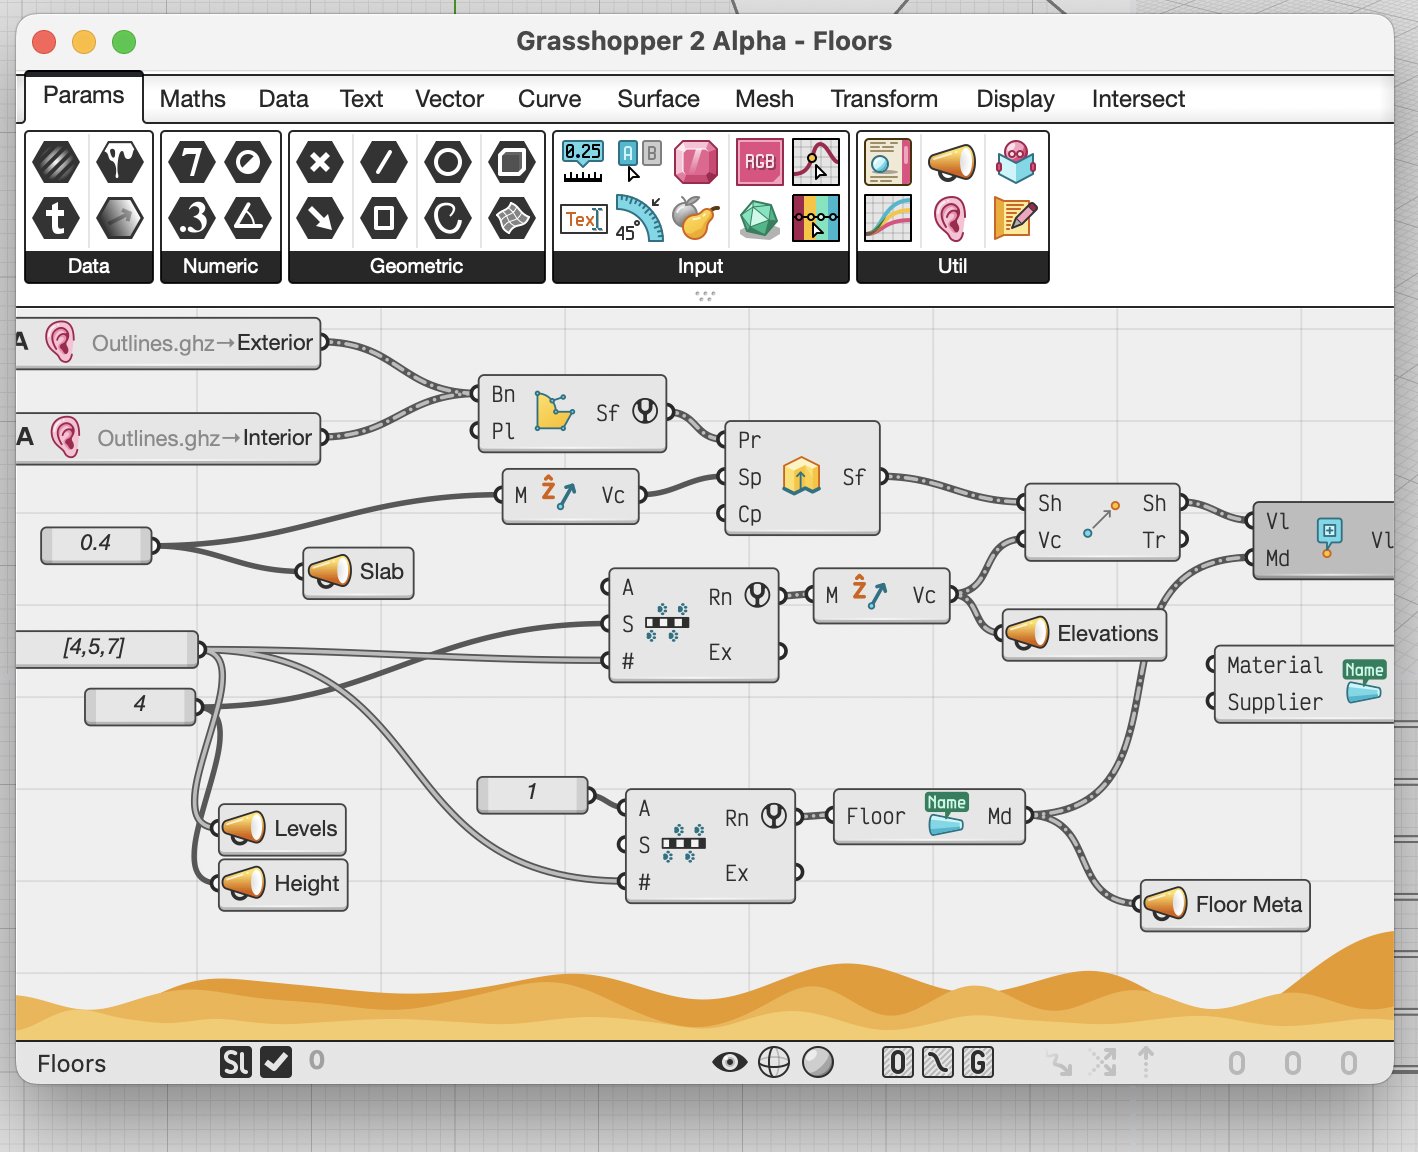Select the Elevations broadcast component
Image resolution: width=1418 pixels, height=1152 pixels.
[x=1084, y=634]
